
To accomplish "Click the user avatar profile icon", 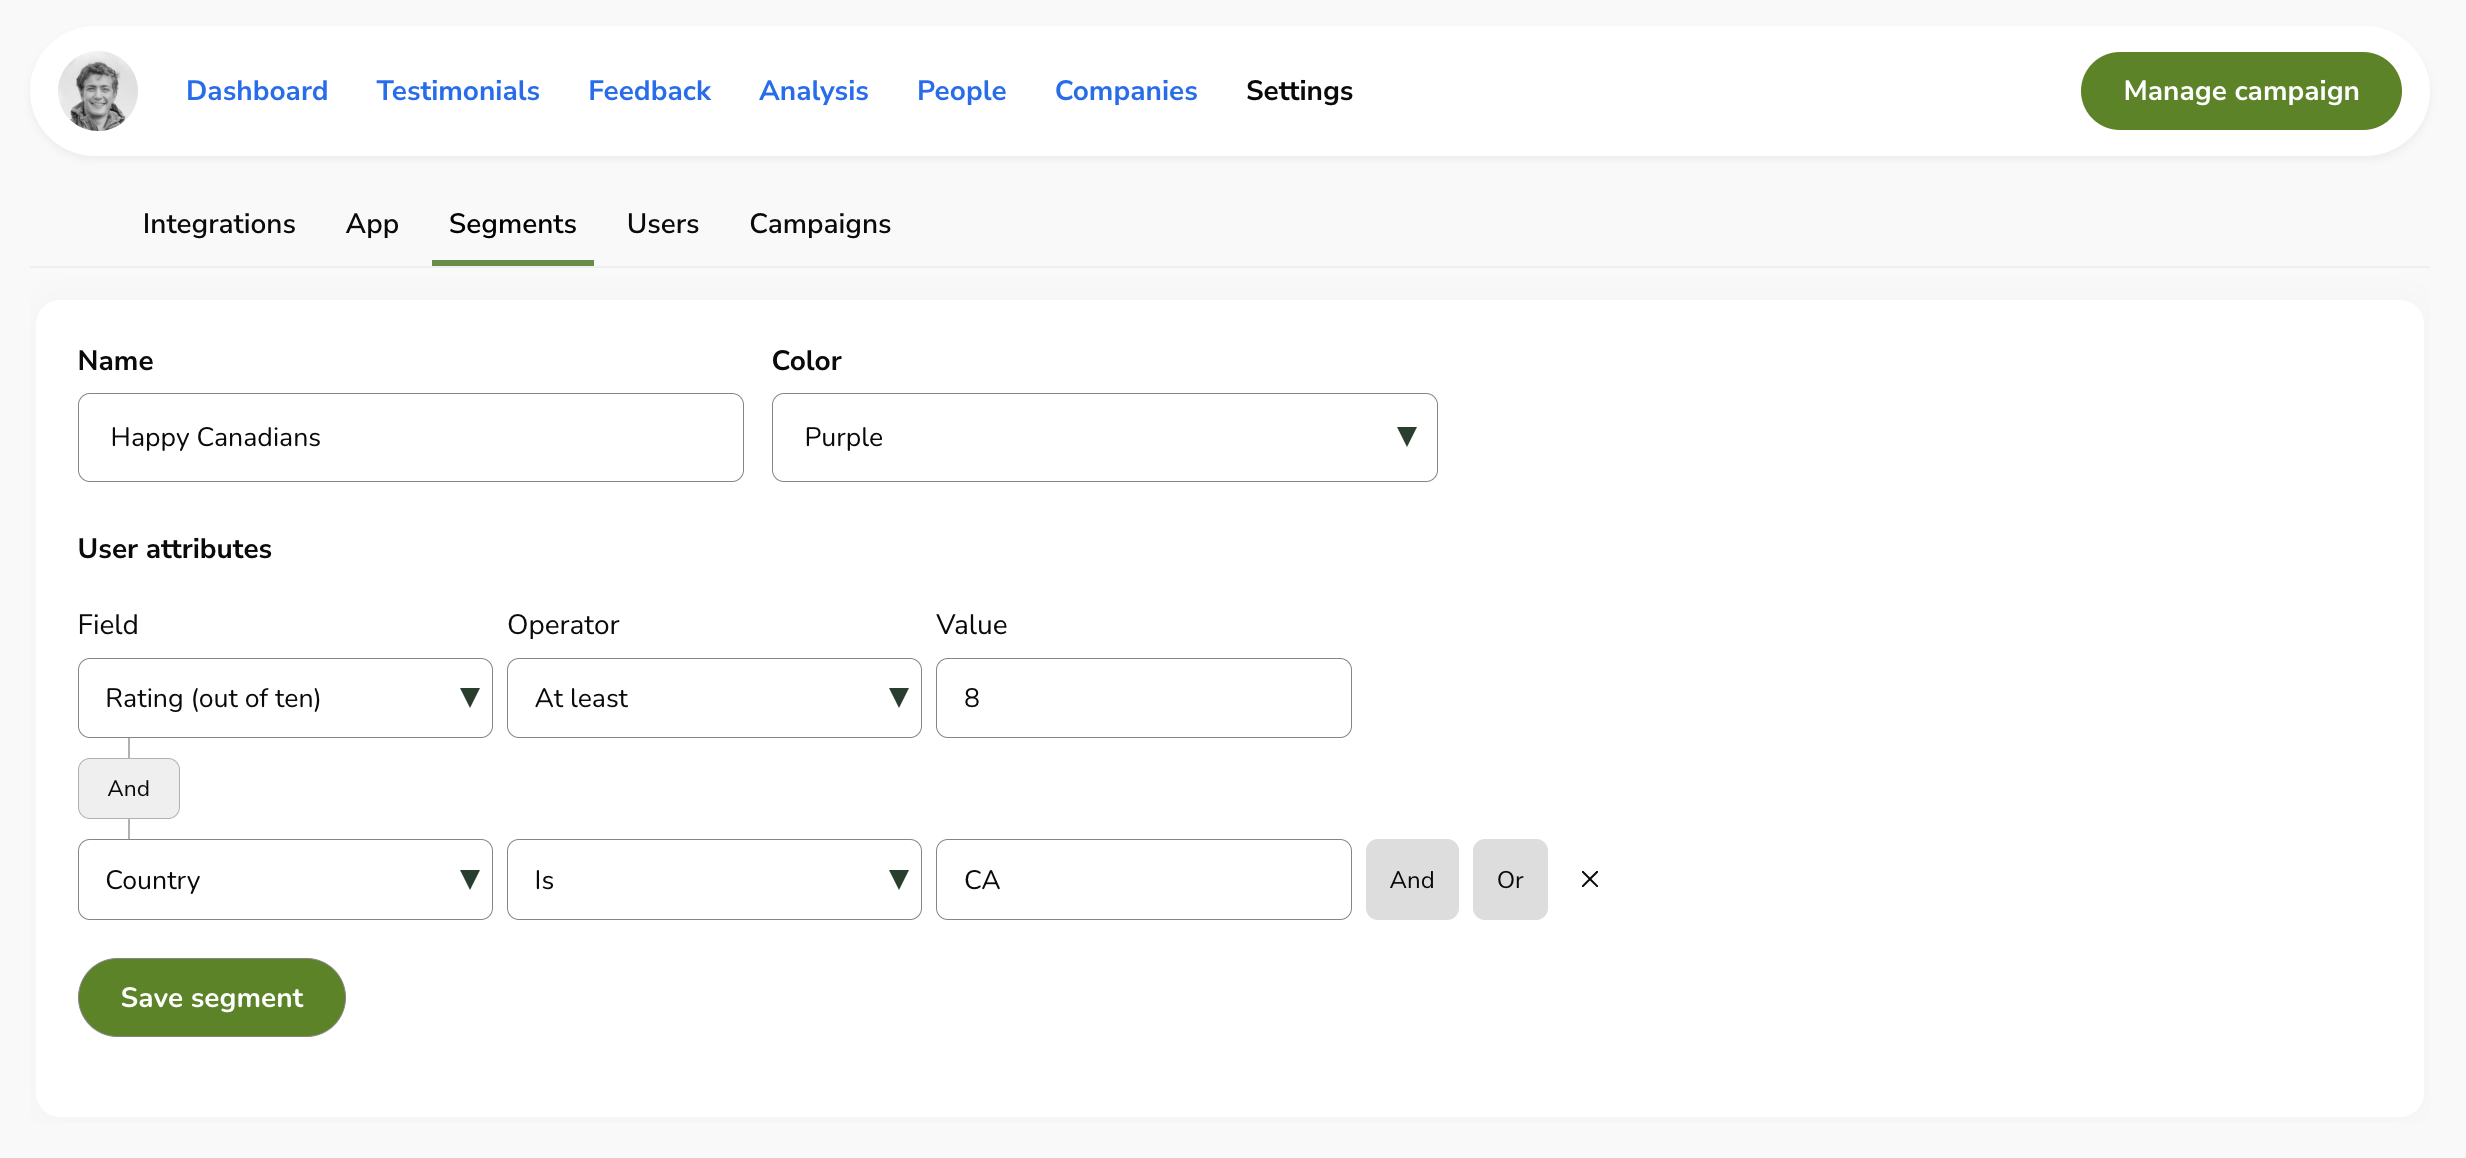I will [98, 91].
